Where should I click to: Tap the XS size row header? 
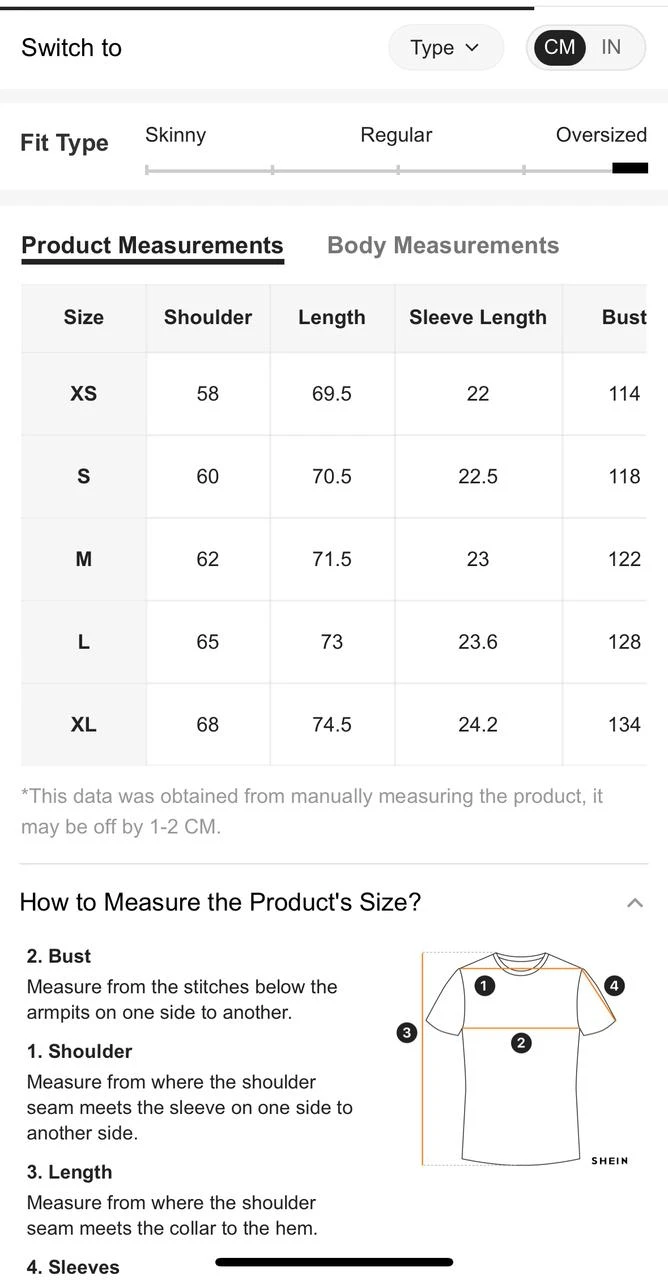tap(84, 394)
